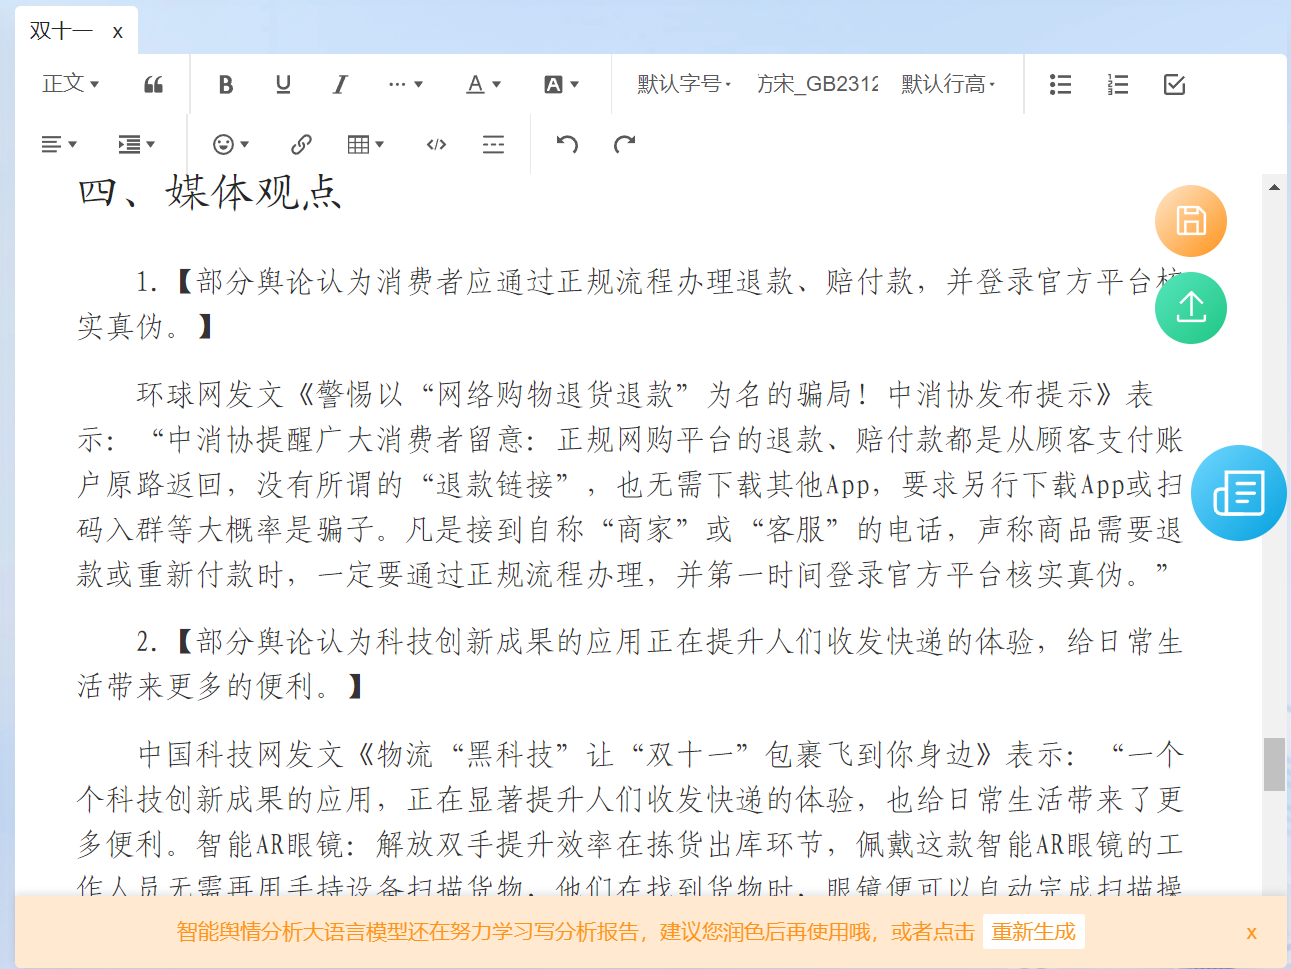Apply blockquote formatting to the text

pos(153,84)
